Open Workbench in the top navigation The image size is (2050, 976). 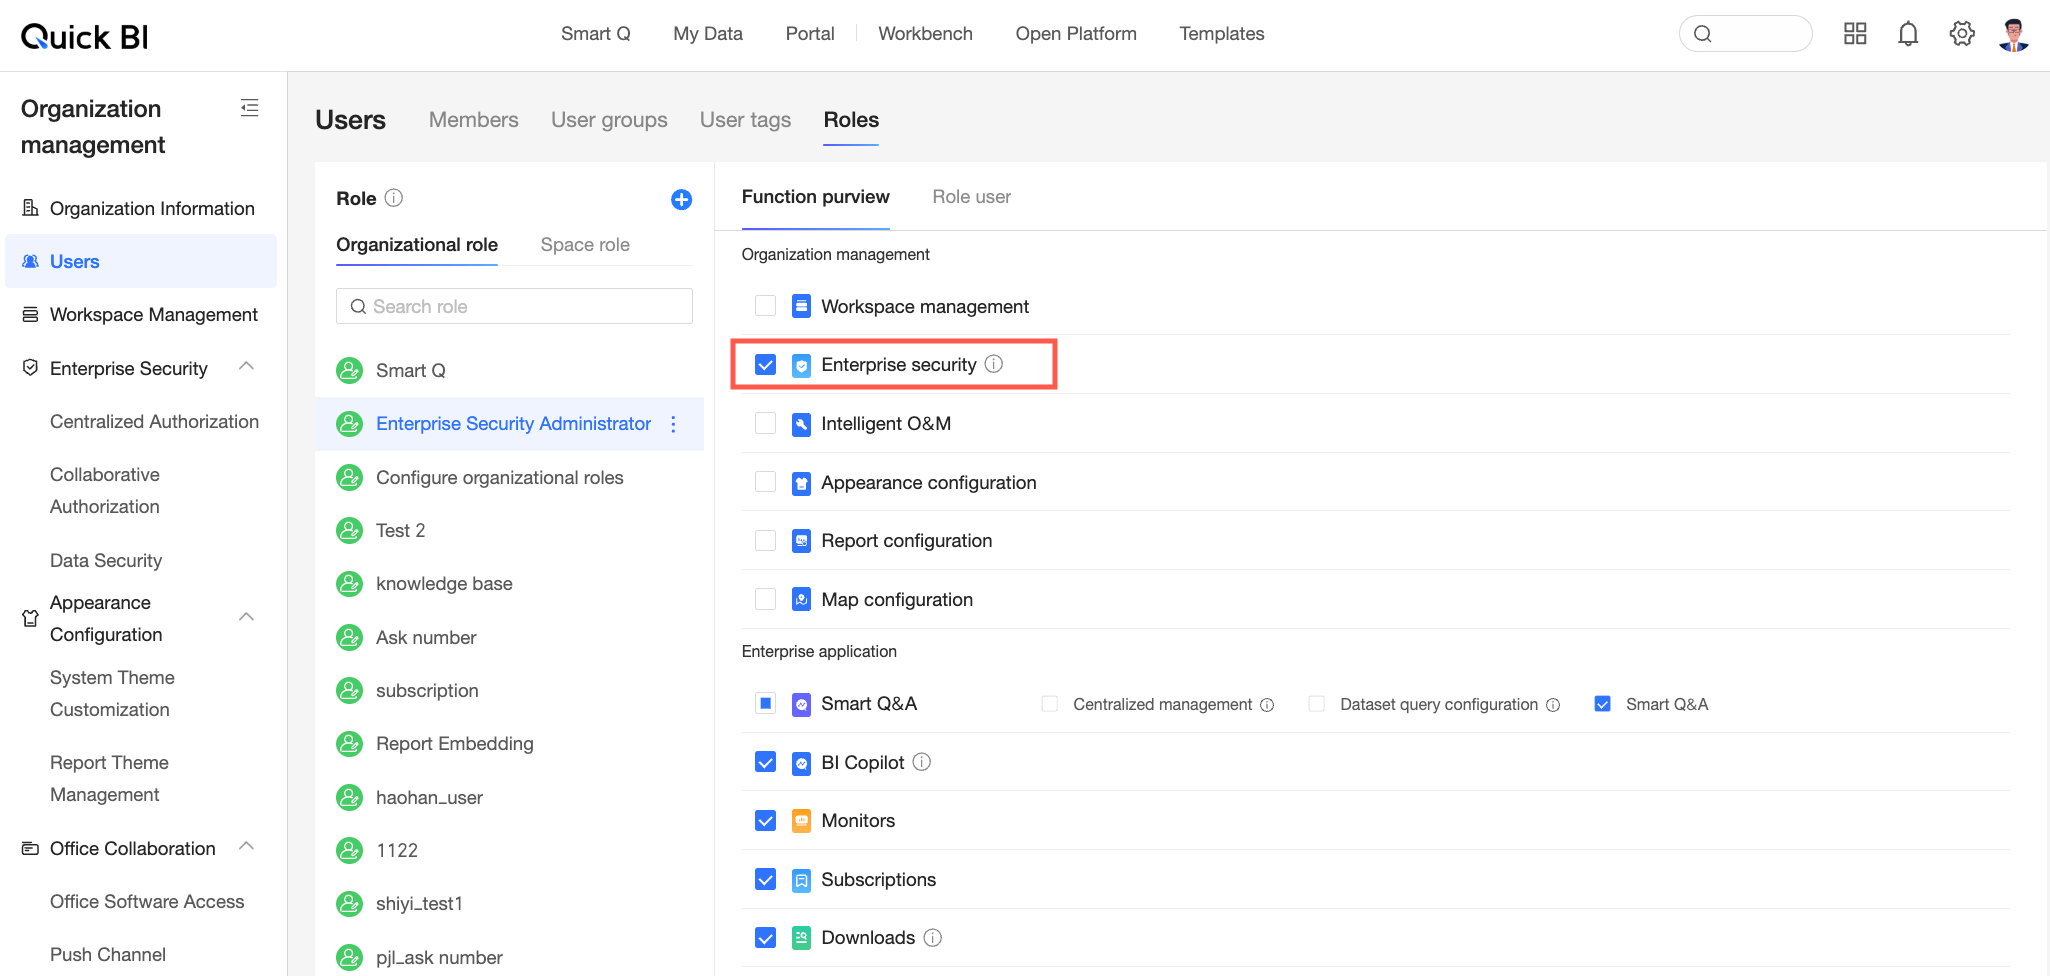click(x=925, y=34)
